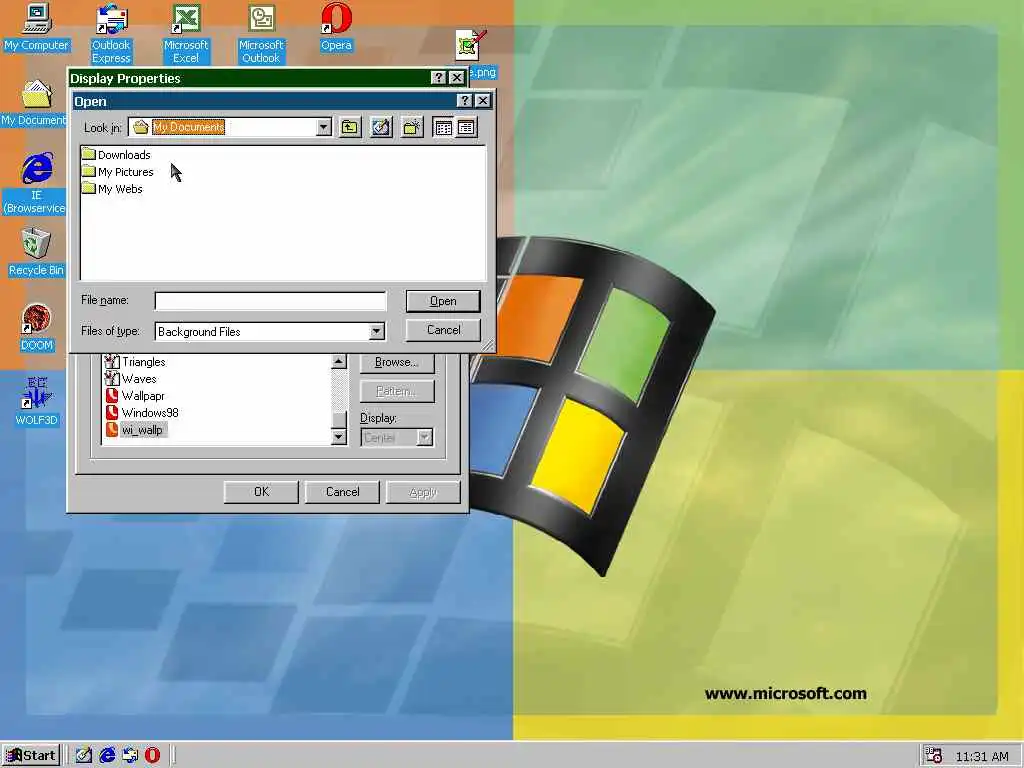Launch Internet Explorer from quick launch bar
Screen dimensions: 1024x768
[x=107, y=756]
